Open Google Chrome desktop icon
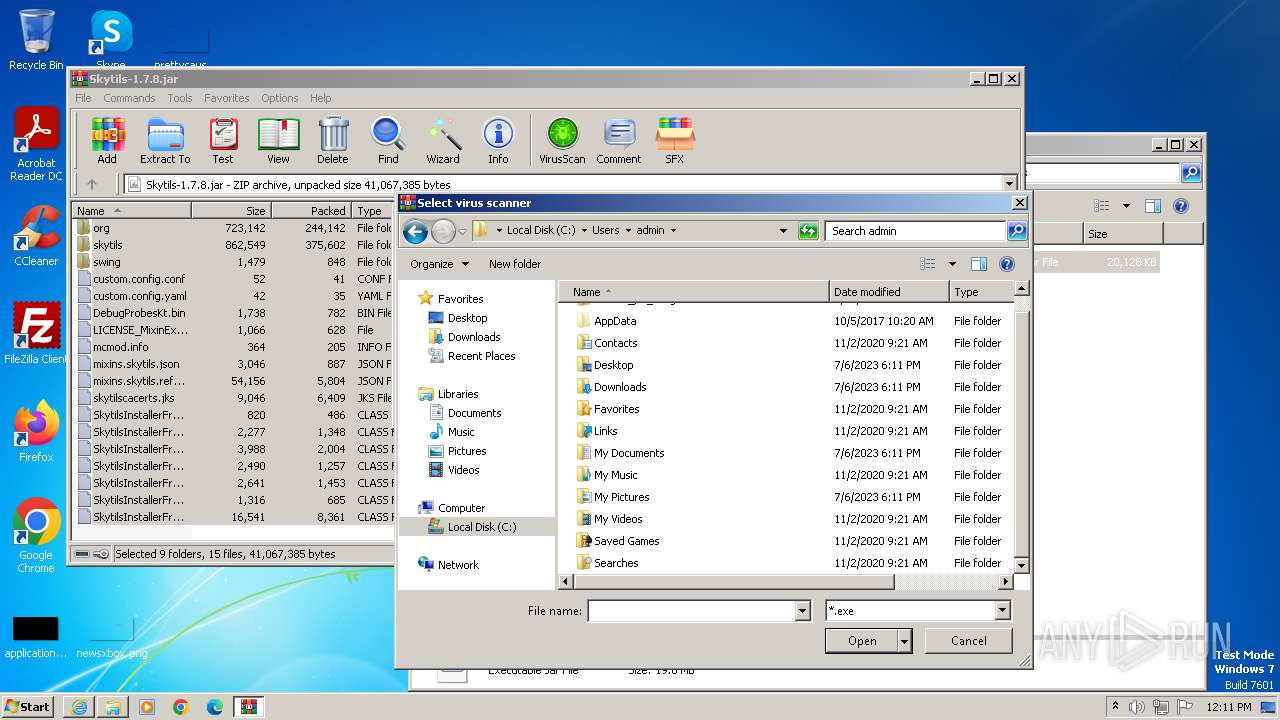Viewport: 1280px width, 720px height. click(x=36, y=535)
